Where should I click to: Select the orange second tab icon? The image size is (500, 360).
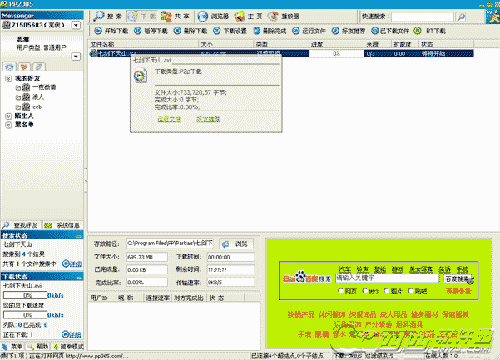click(24, 67)
